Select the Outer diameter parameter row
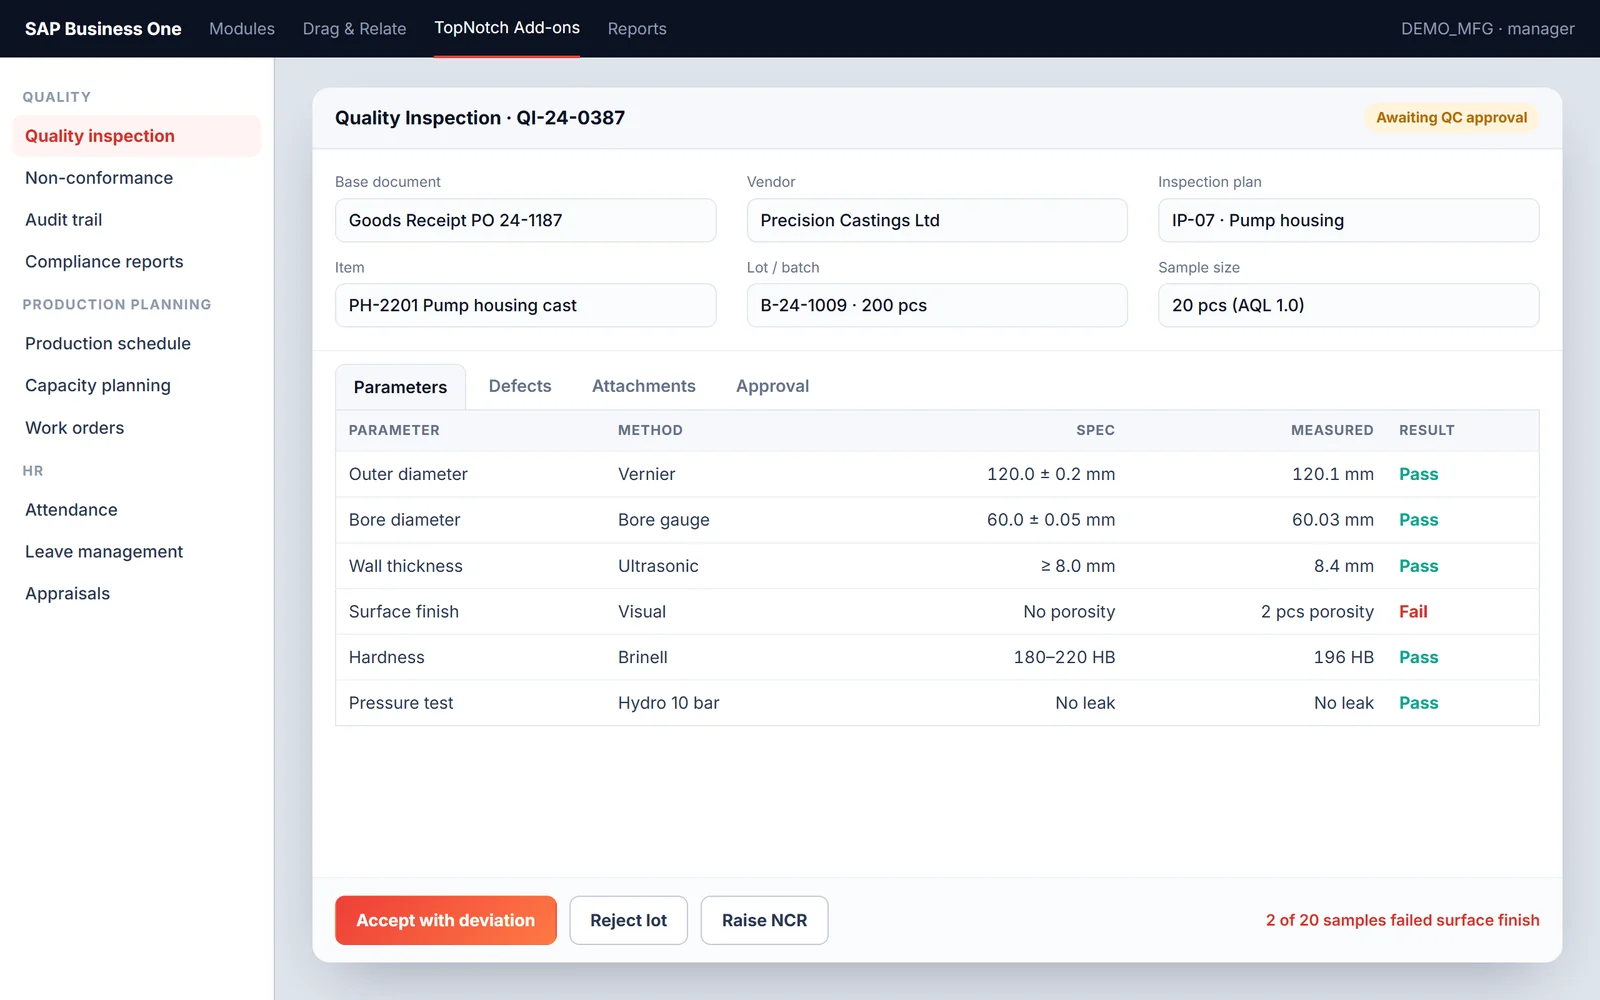 pos(937,474)
